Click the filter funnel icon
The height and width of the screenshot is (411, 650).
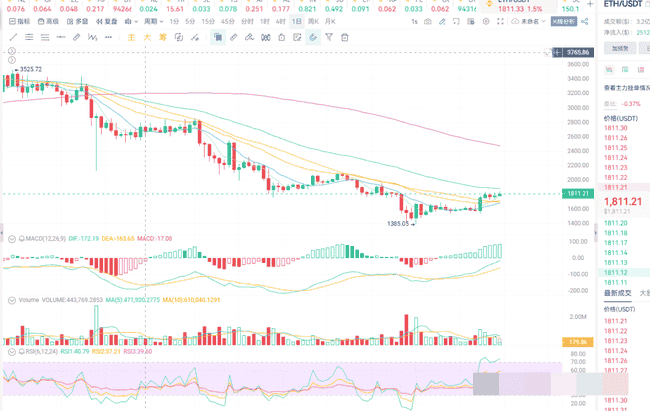[x=329, y=37]
